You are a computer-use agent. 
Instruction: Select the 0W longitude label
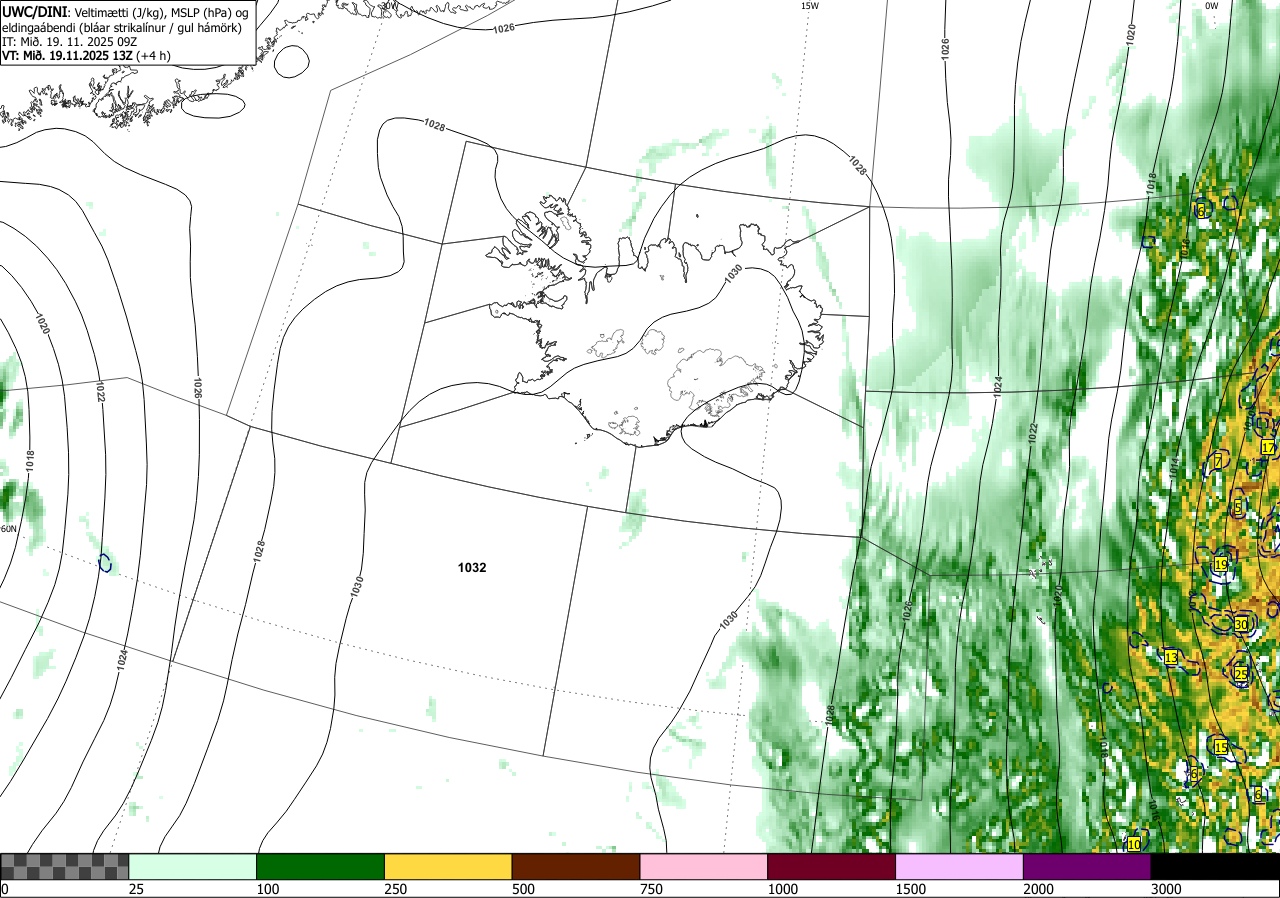tap(1211, 6)
